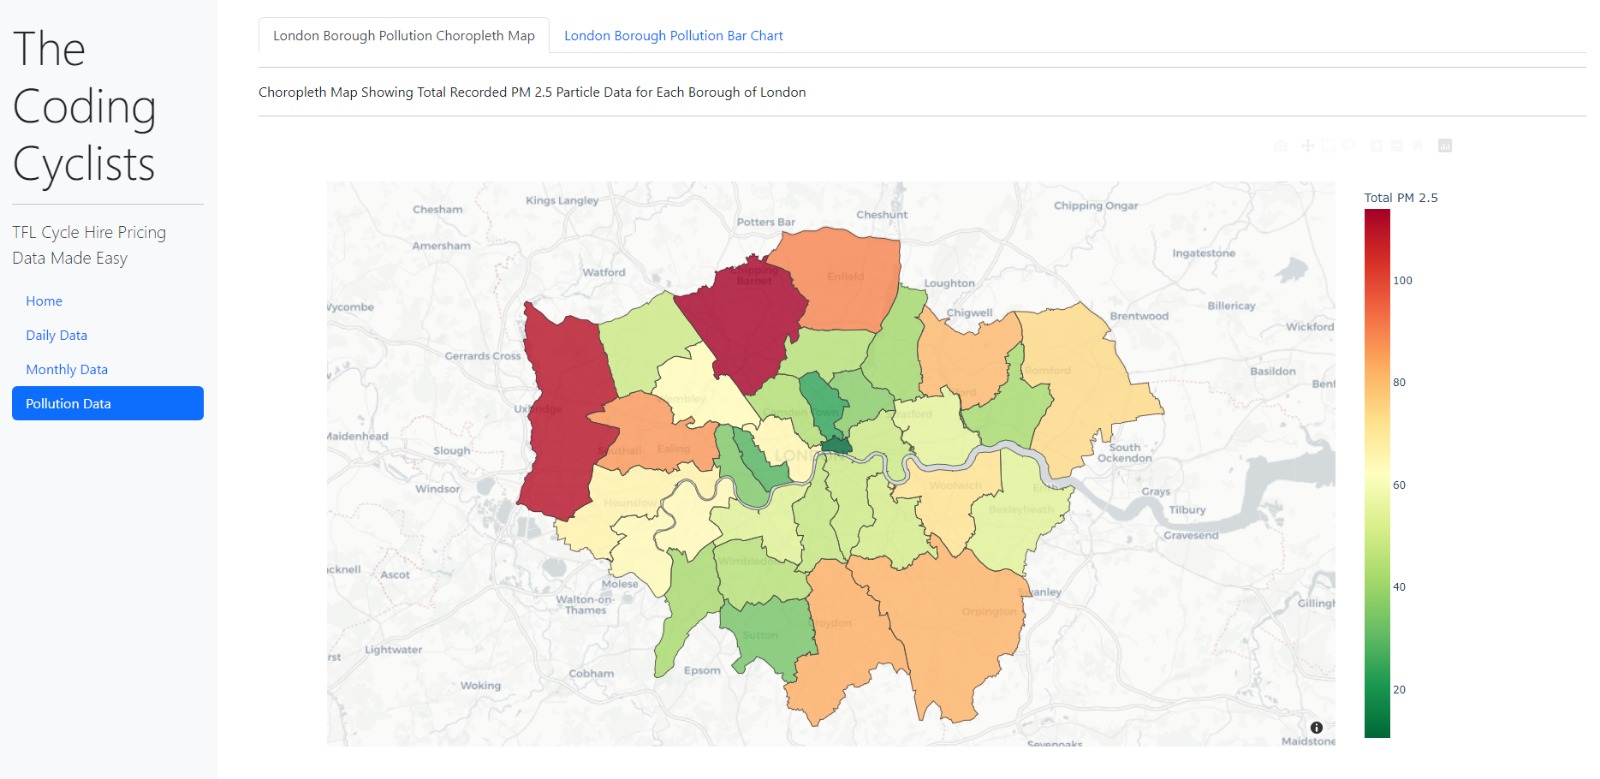Screen dimensions: 1600x779
Task: Go to the Daily Data page
Action: click(x=57, y=335)
